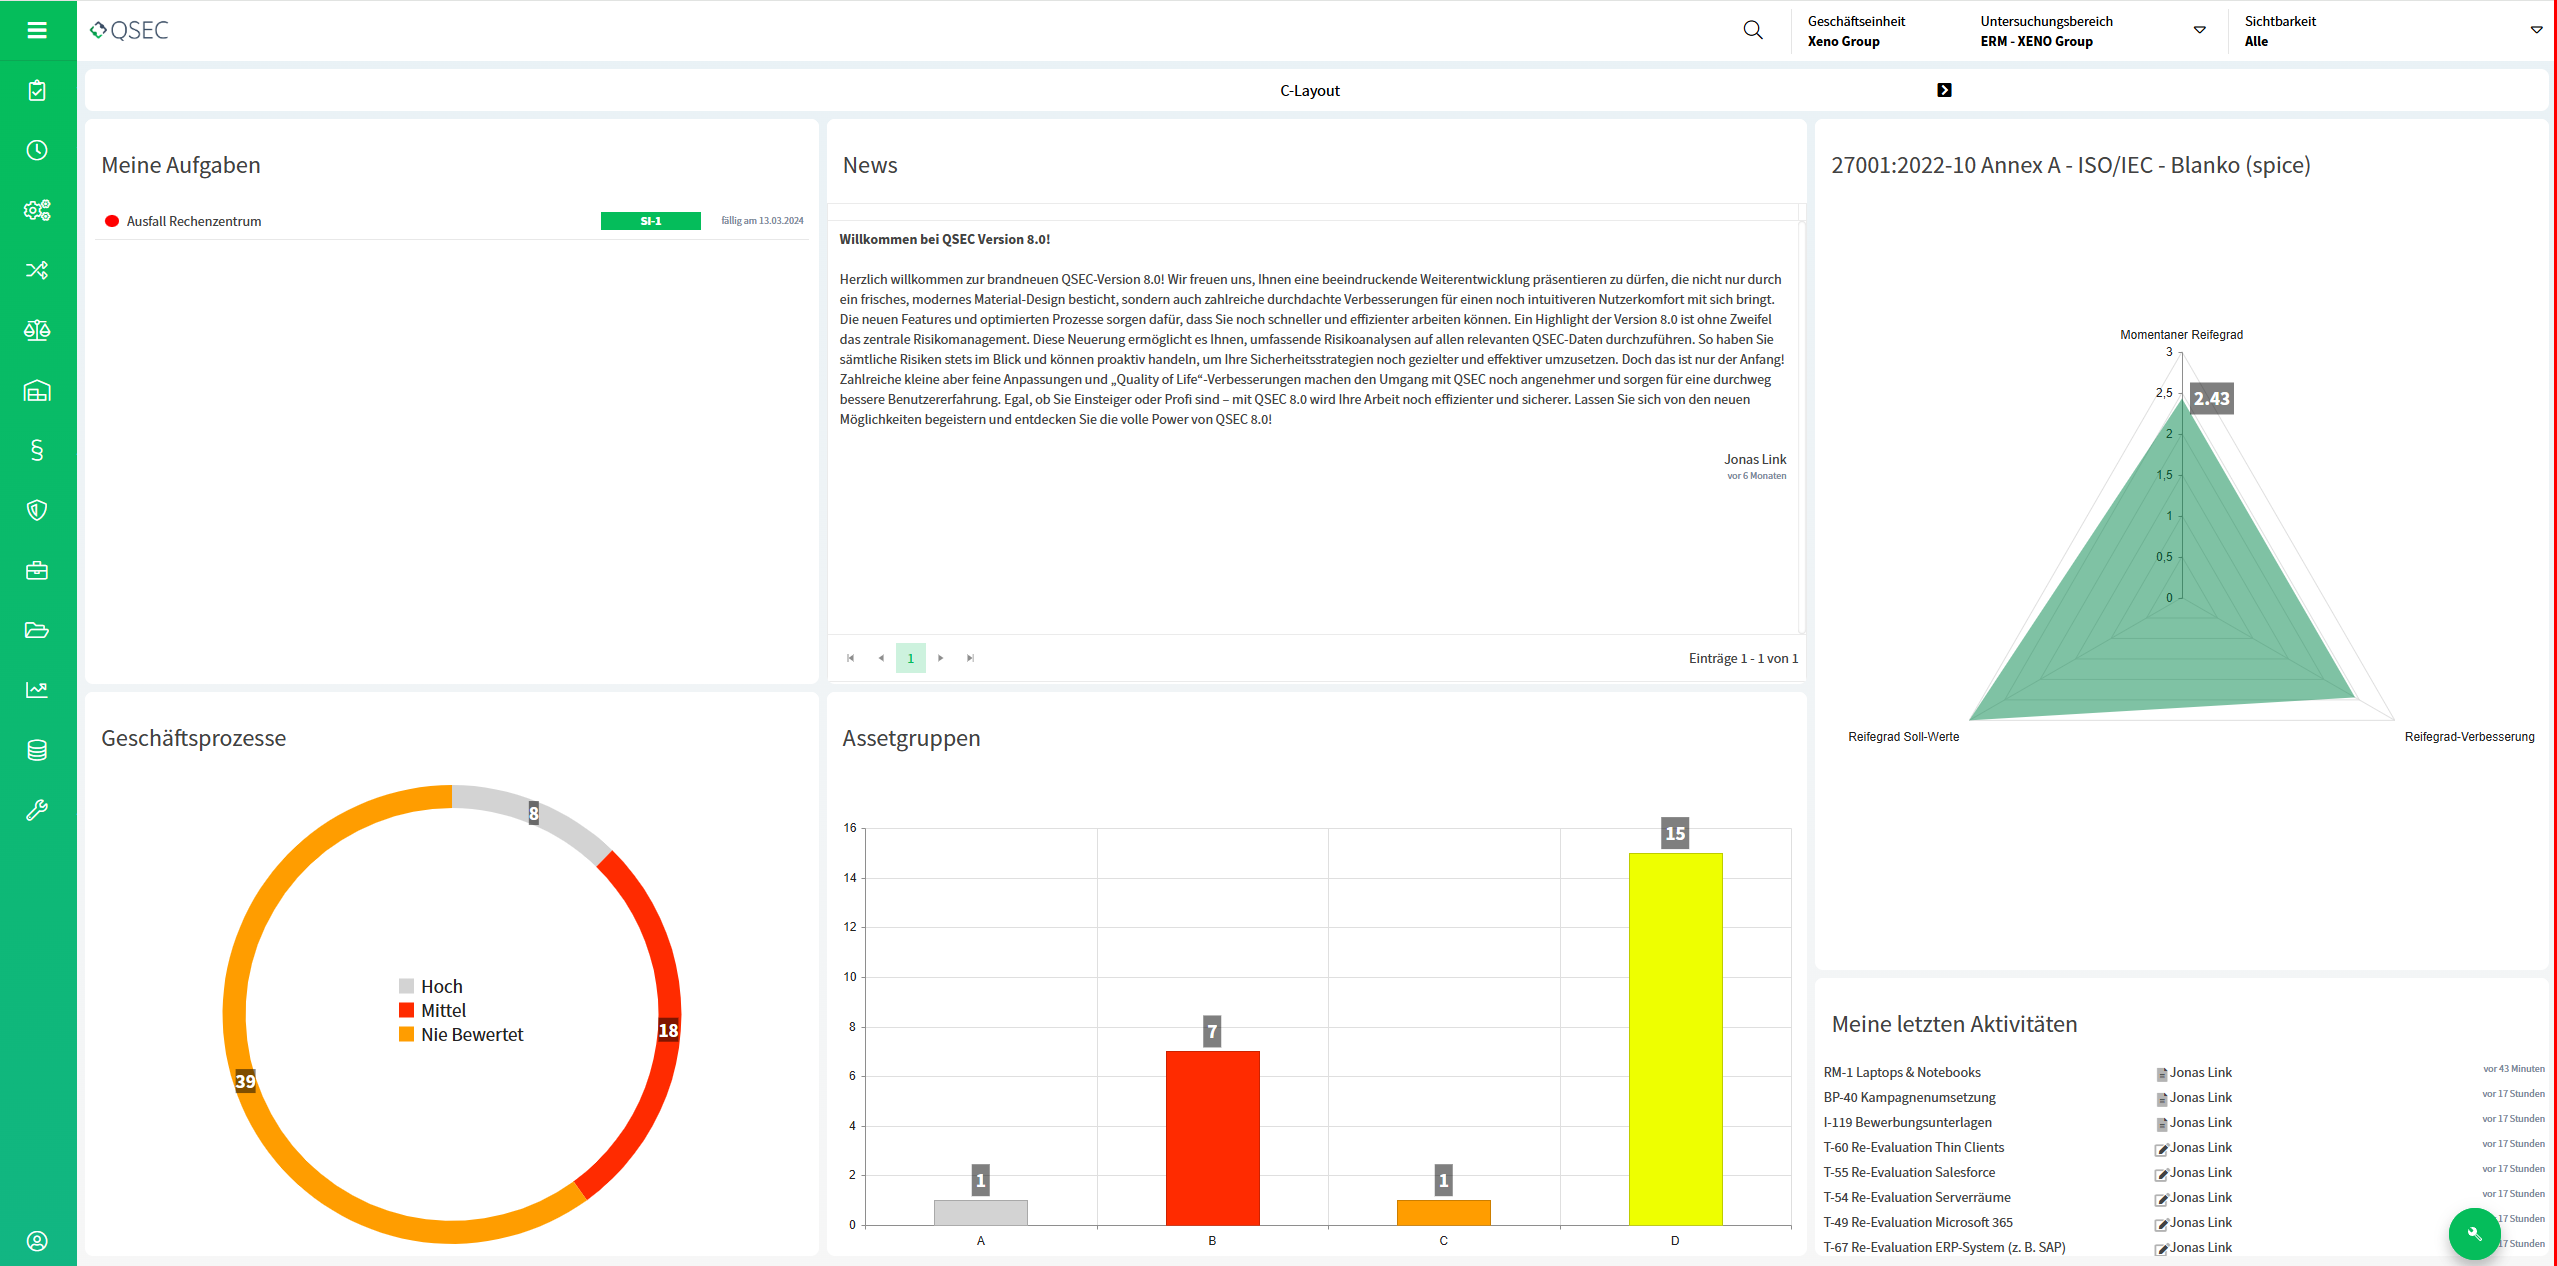
Task: Open the Sichtbarkeit dropdown
Action: pyautogui.click(x=2536, y=30)
